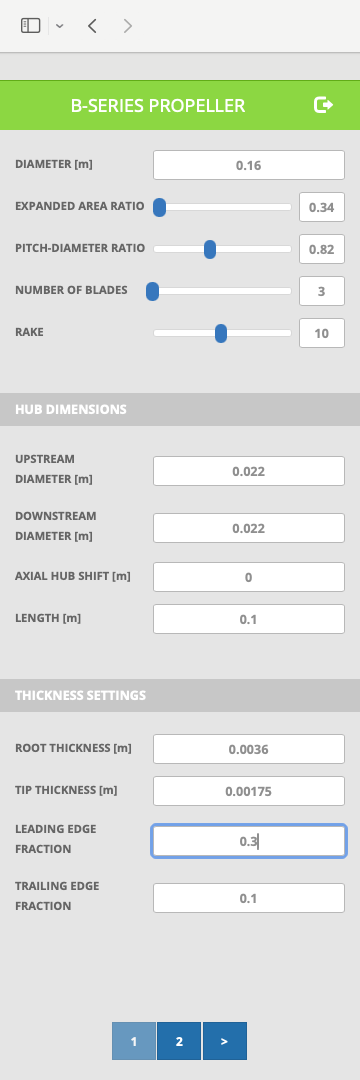Click the export icon in the B-Series Propeller header
The image size is (360, 1080).
[x=324, y=105]
